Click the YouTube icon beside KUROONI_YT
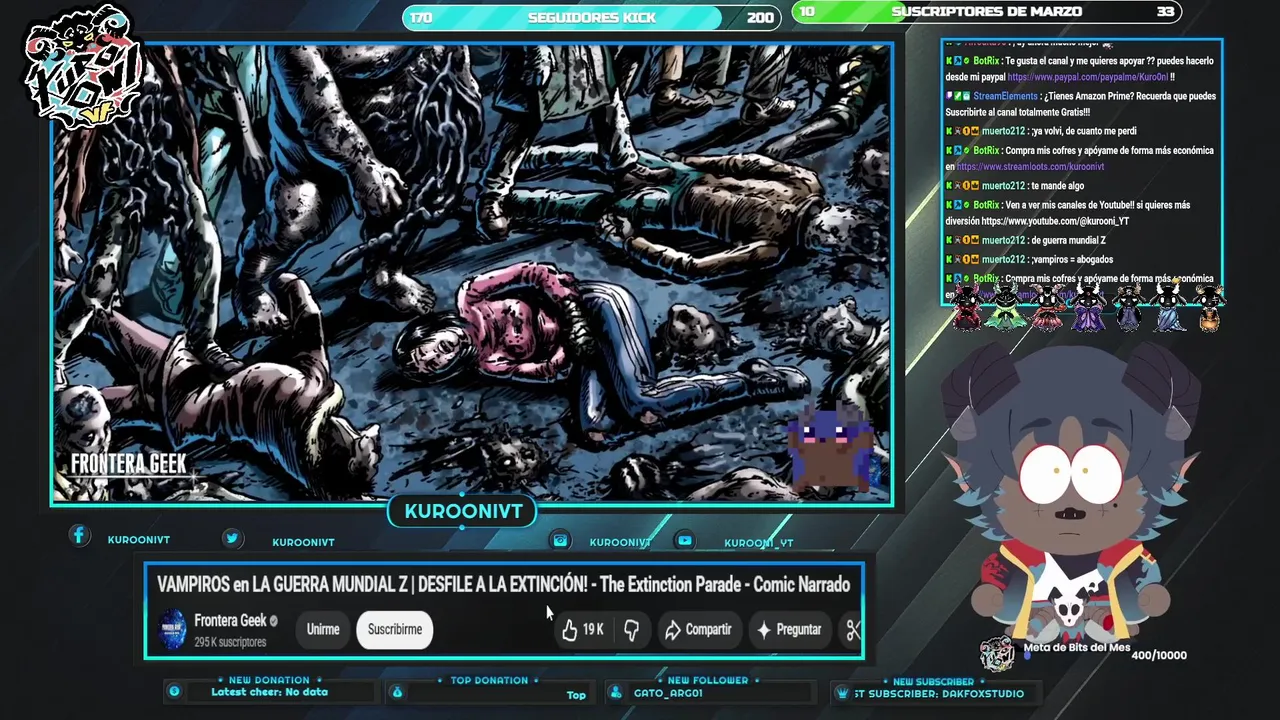Screen dimensions: 1280x720 coord(685,540)
